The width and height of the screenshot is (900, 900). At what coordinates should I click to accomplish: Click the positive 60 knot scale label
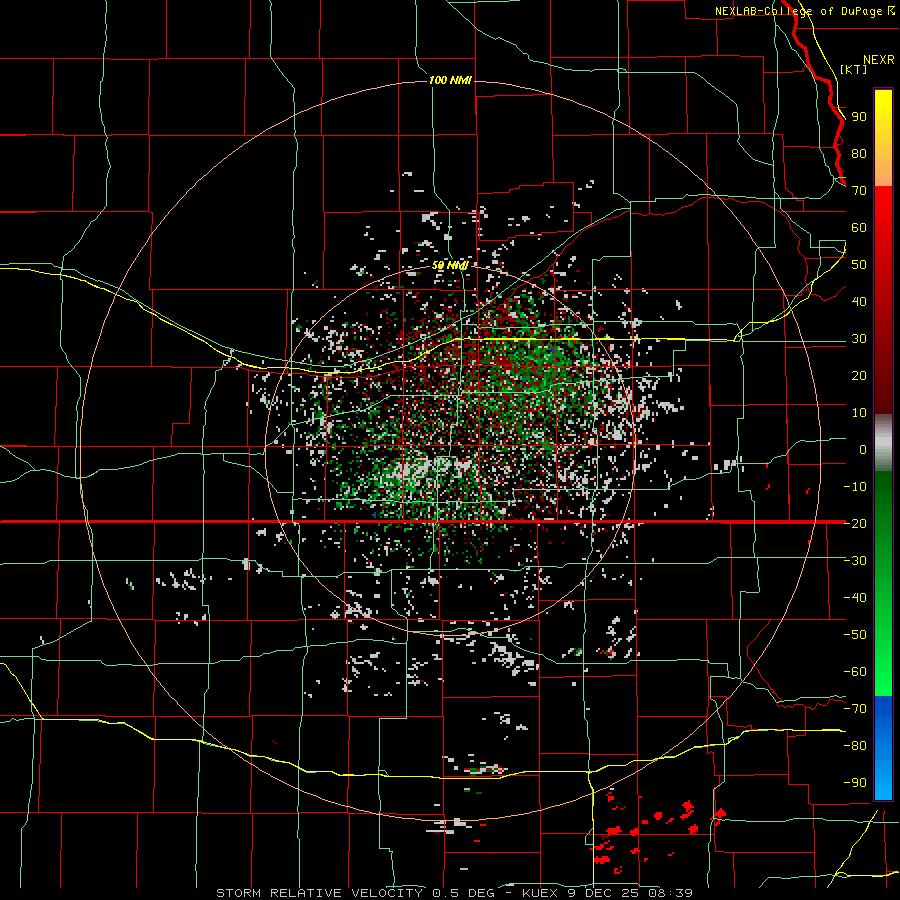click(859, 227)
